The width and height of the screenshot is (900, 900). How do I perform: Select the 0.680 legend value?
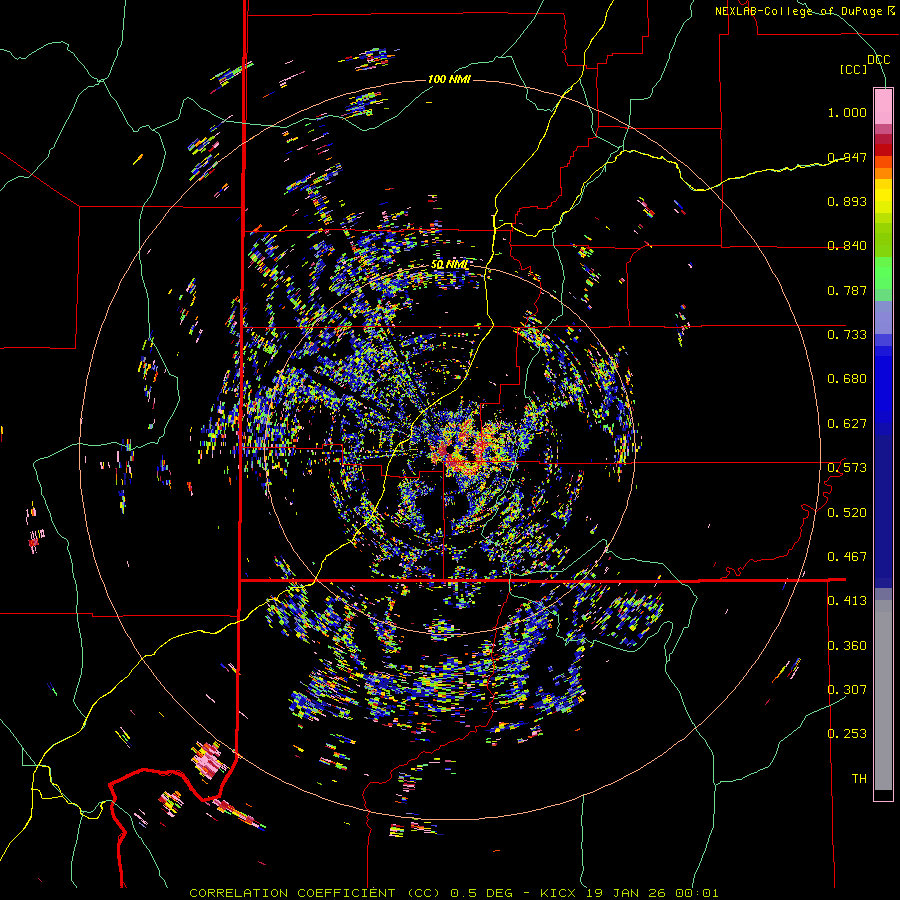(x=847, y=379)
